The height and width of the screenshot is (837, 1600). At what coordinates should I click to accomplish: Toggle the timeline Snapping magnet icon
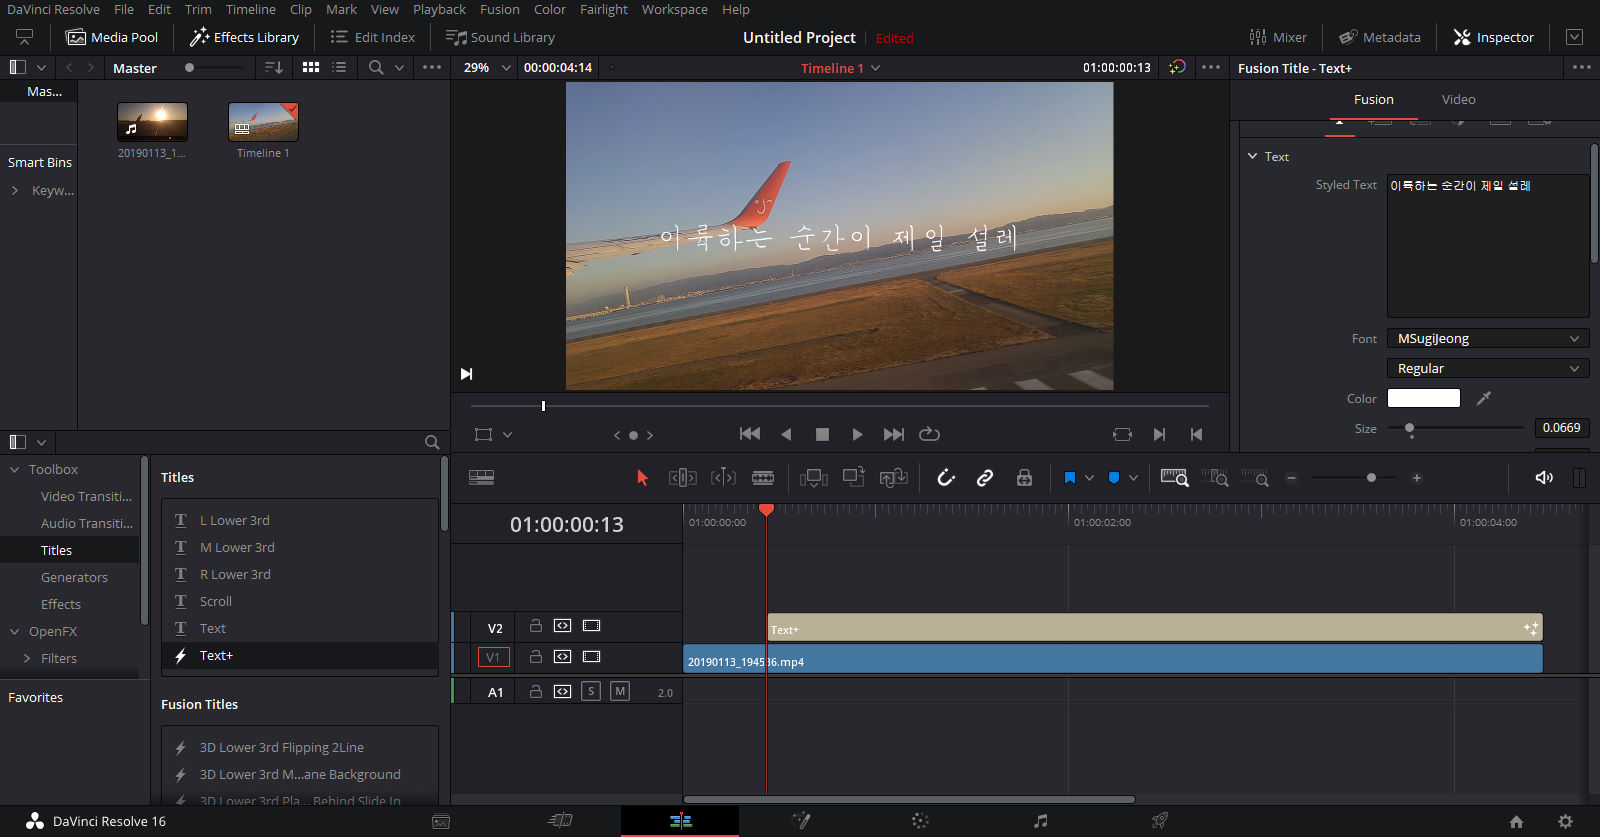[946, 478]
